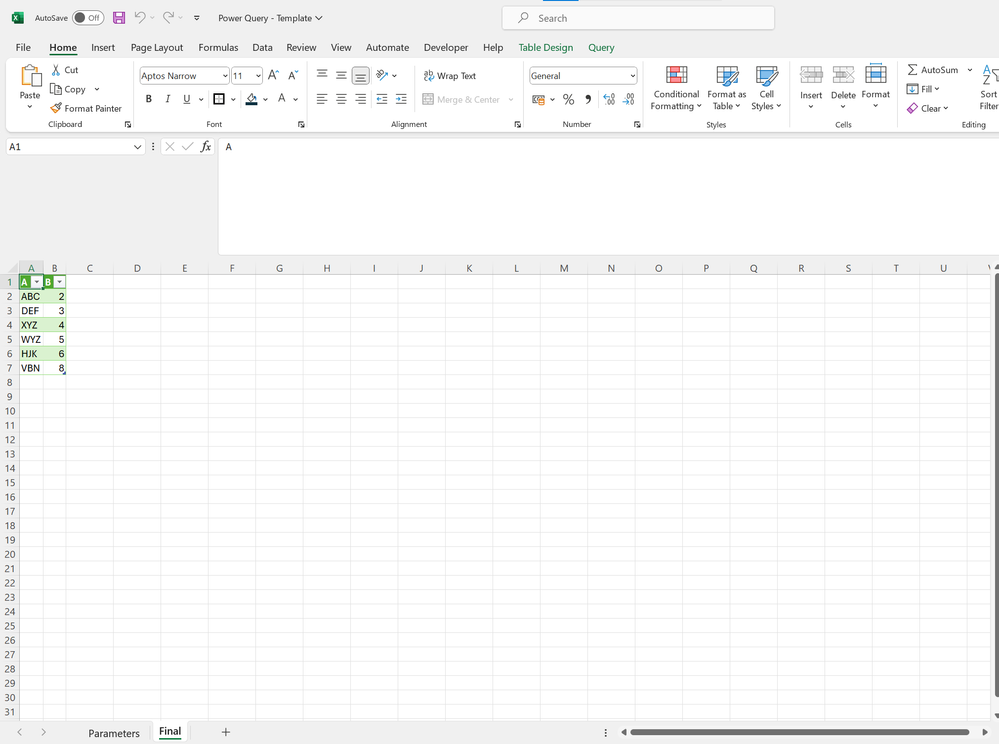Open the Table Design ribbon tab

pyautogui.click(x=545, y=47)
